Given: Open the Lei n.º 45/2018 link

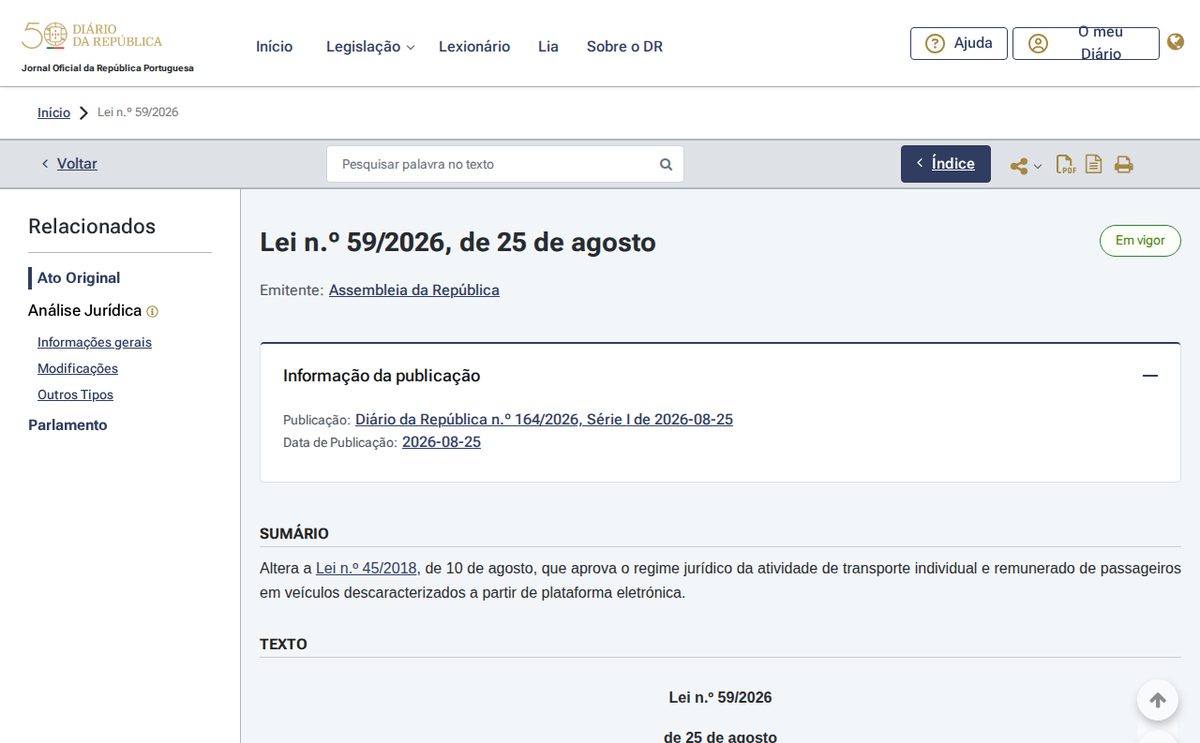Looking at the screenshot, I should 367,568.
